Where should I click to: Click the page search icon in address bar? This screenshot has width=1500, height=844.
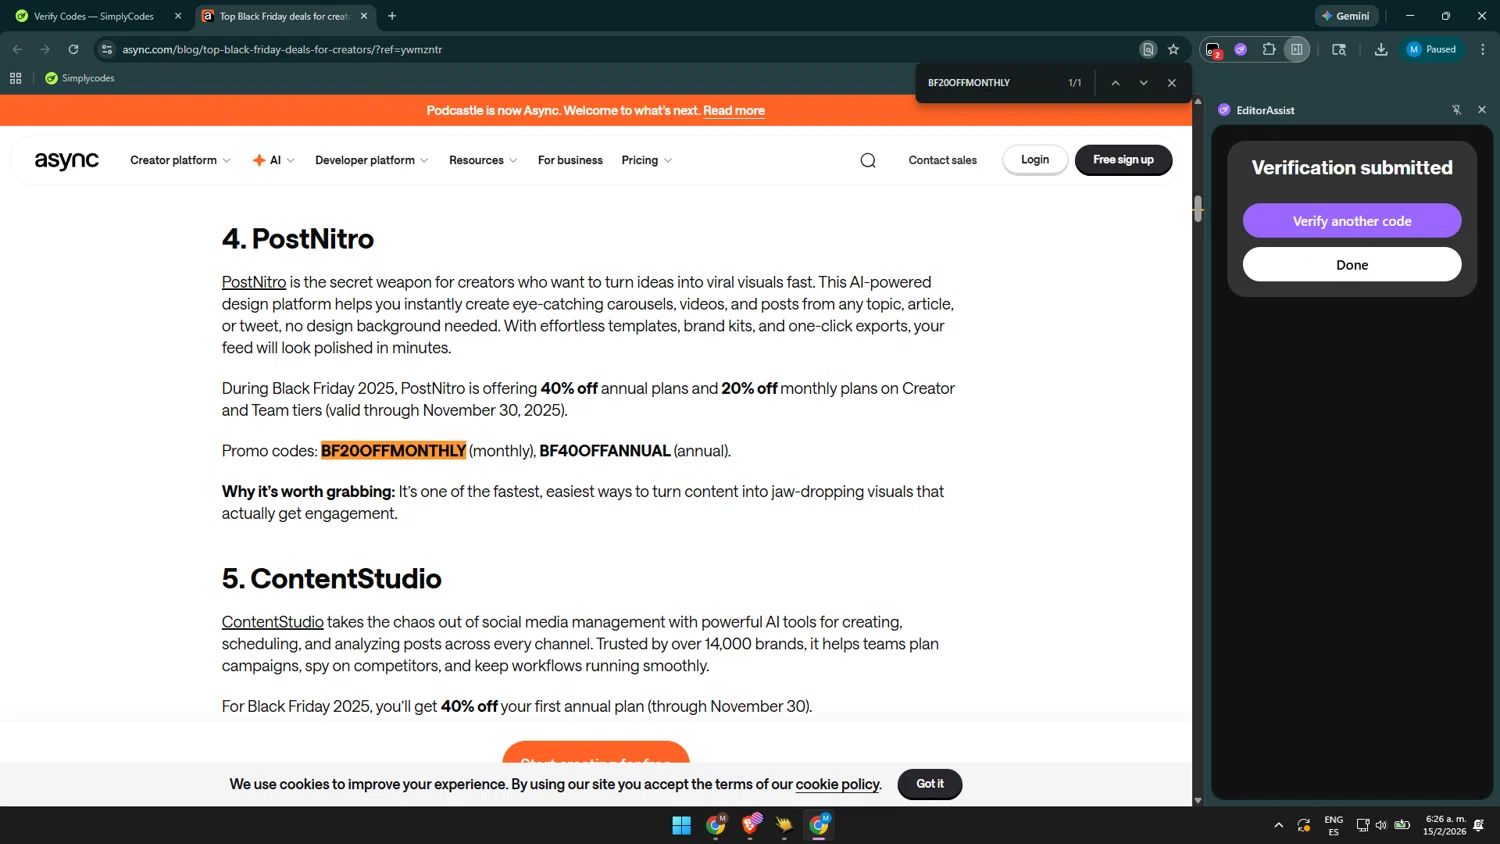tap(1148, 49)
